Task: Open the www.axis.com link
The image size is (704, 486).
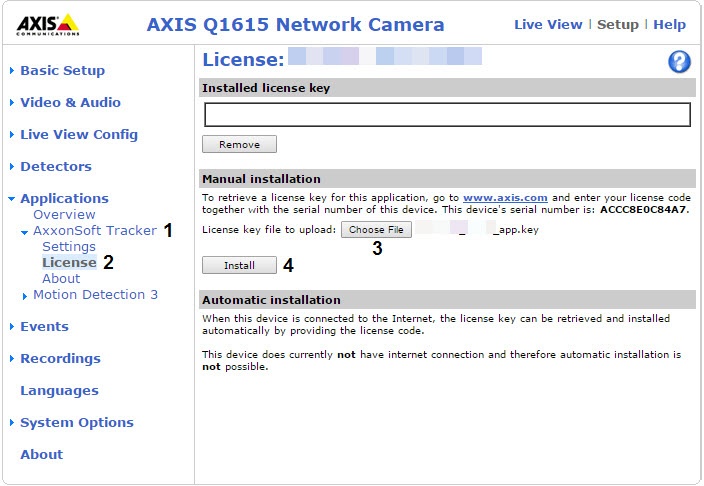Action: coord(491,199)
